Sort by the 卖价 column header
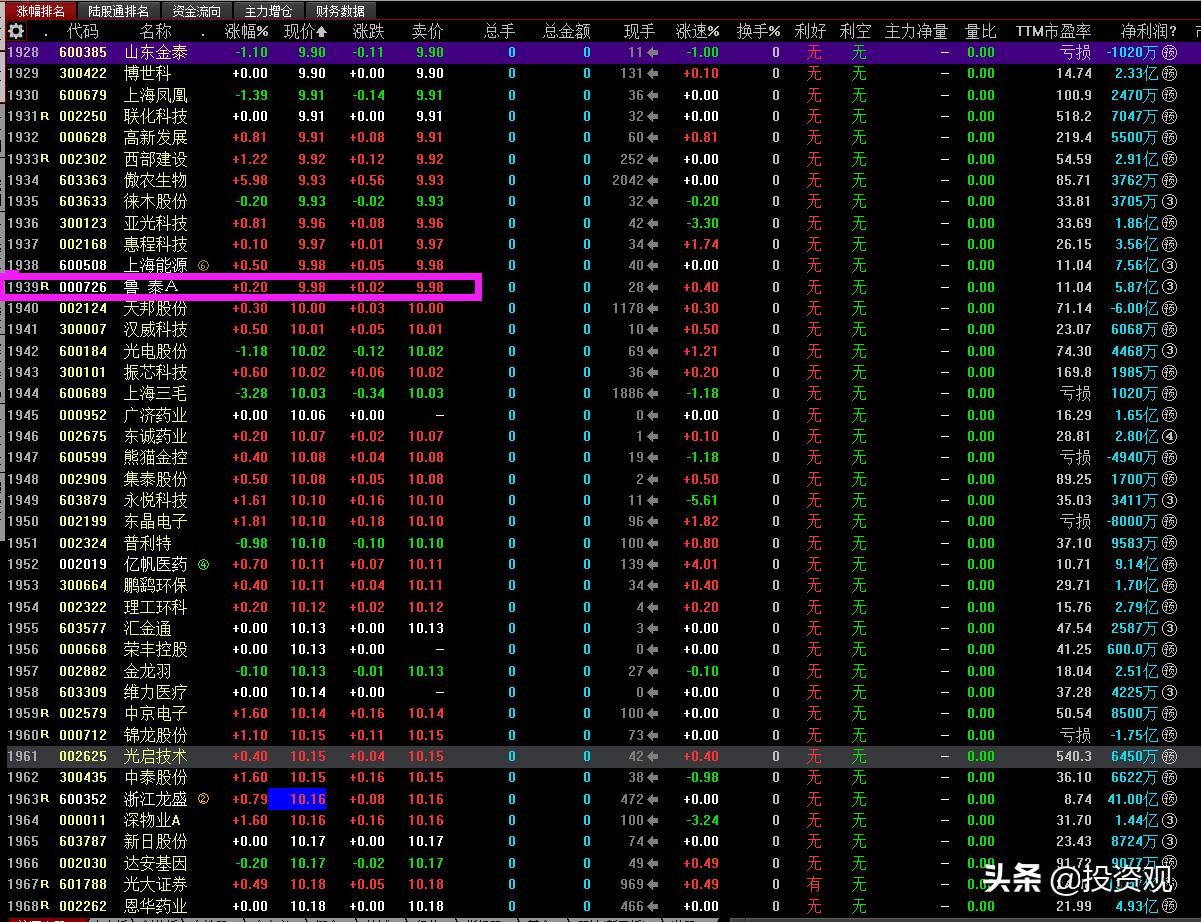The width and height of the screenshot is (1201, 922). (427, 32)
